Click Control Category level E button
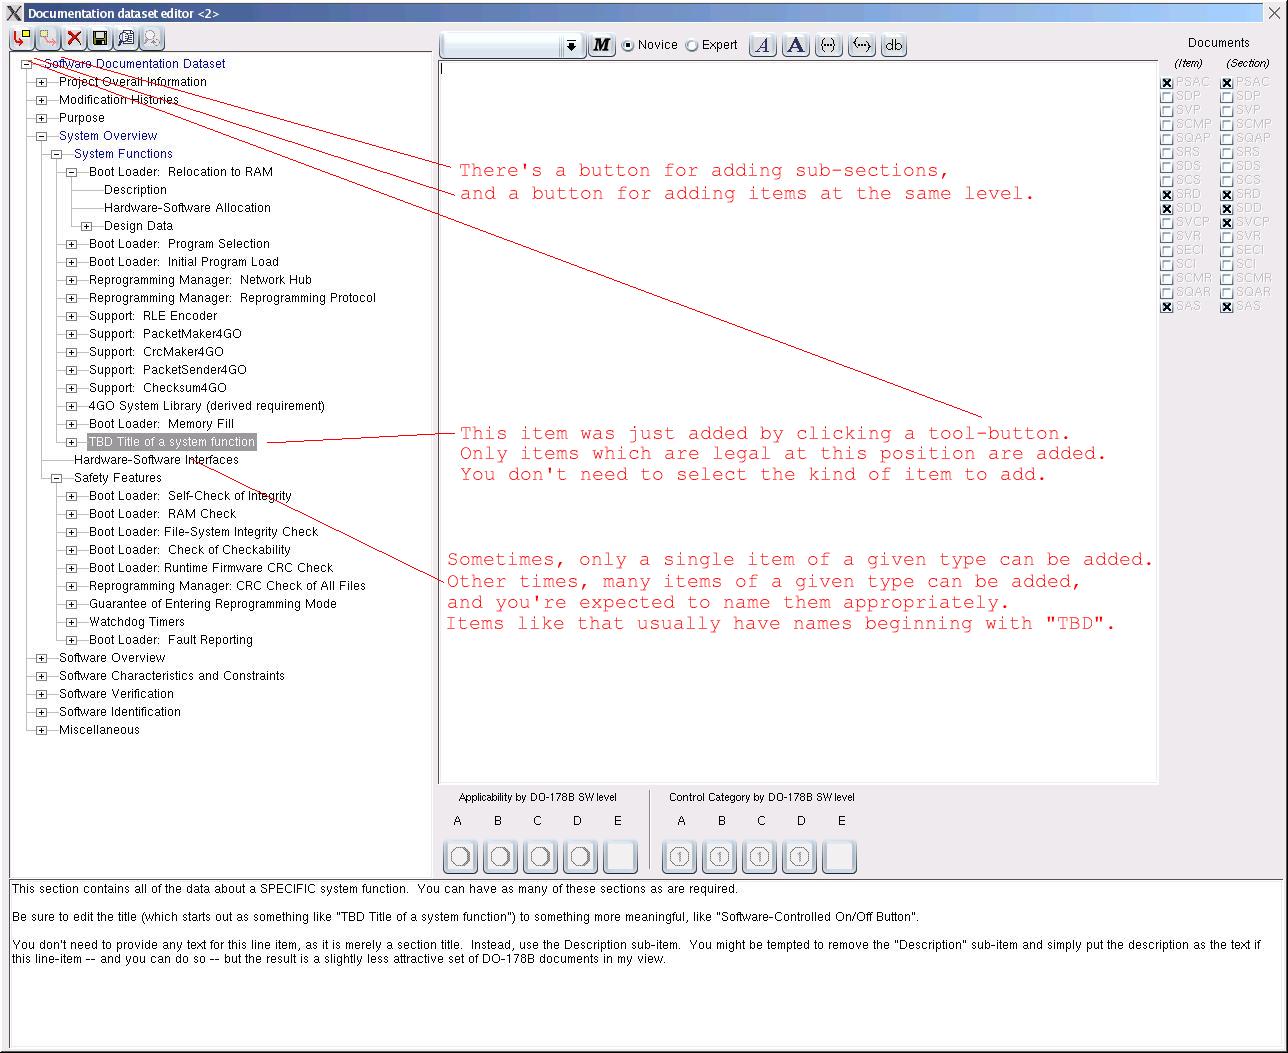The image size is (1288, 1053). click(839, 857)
